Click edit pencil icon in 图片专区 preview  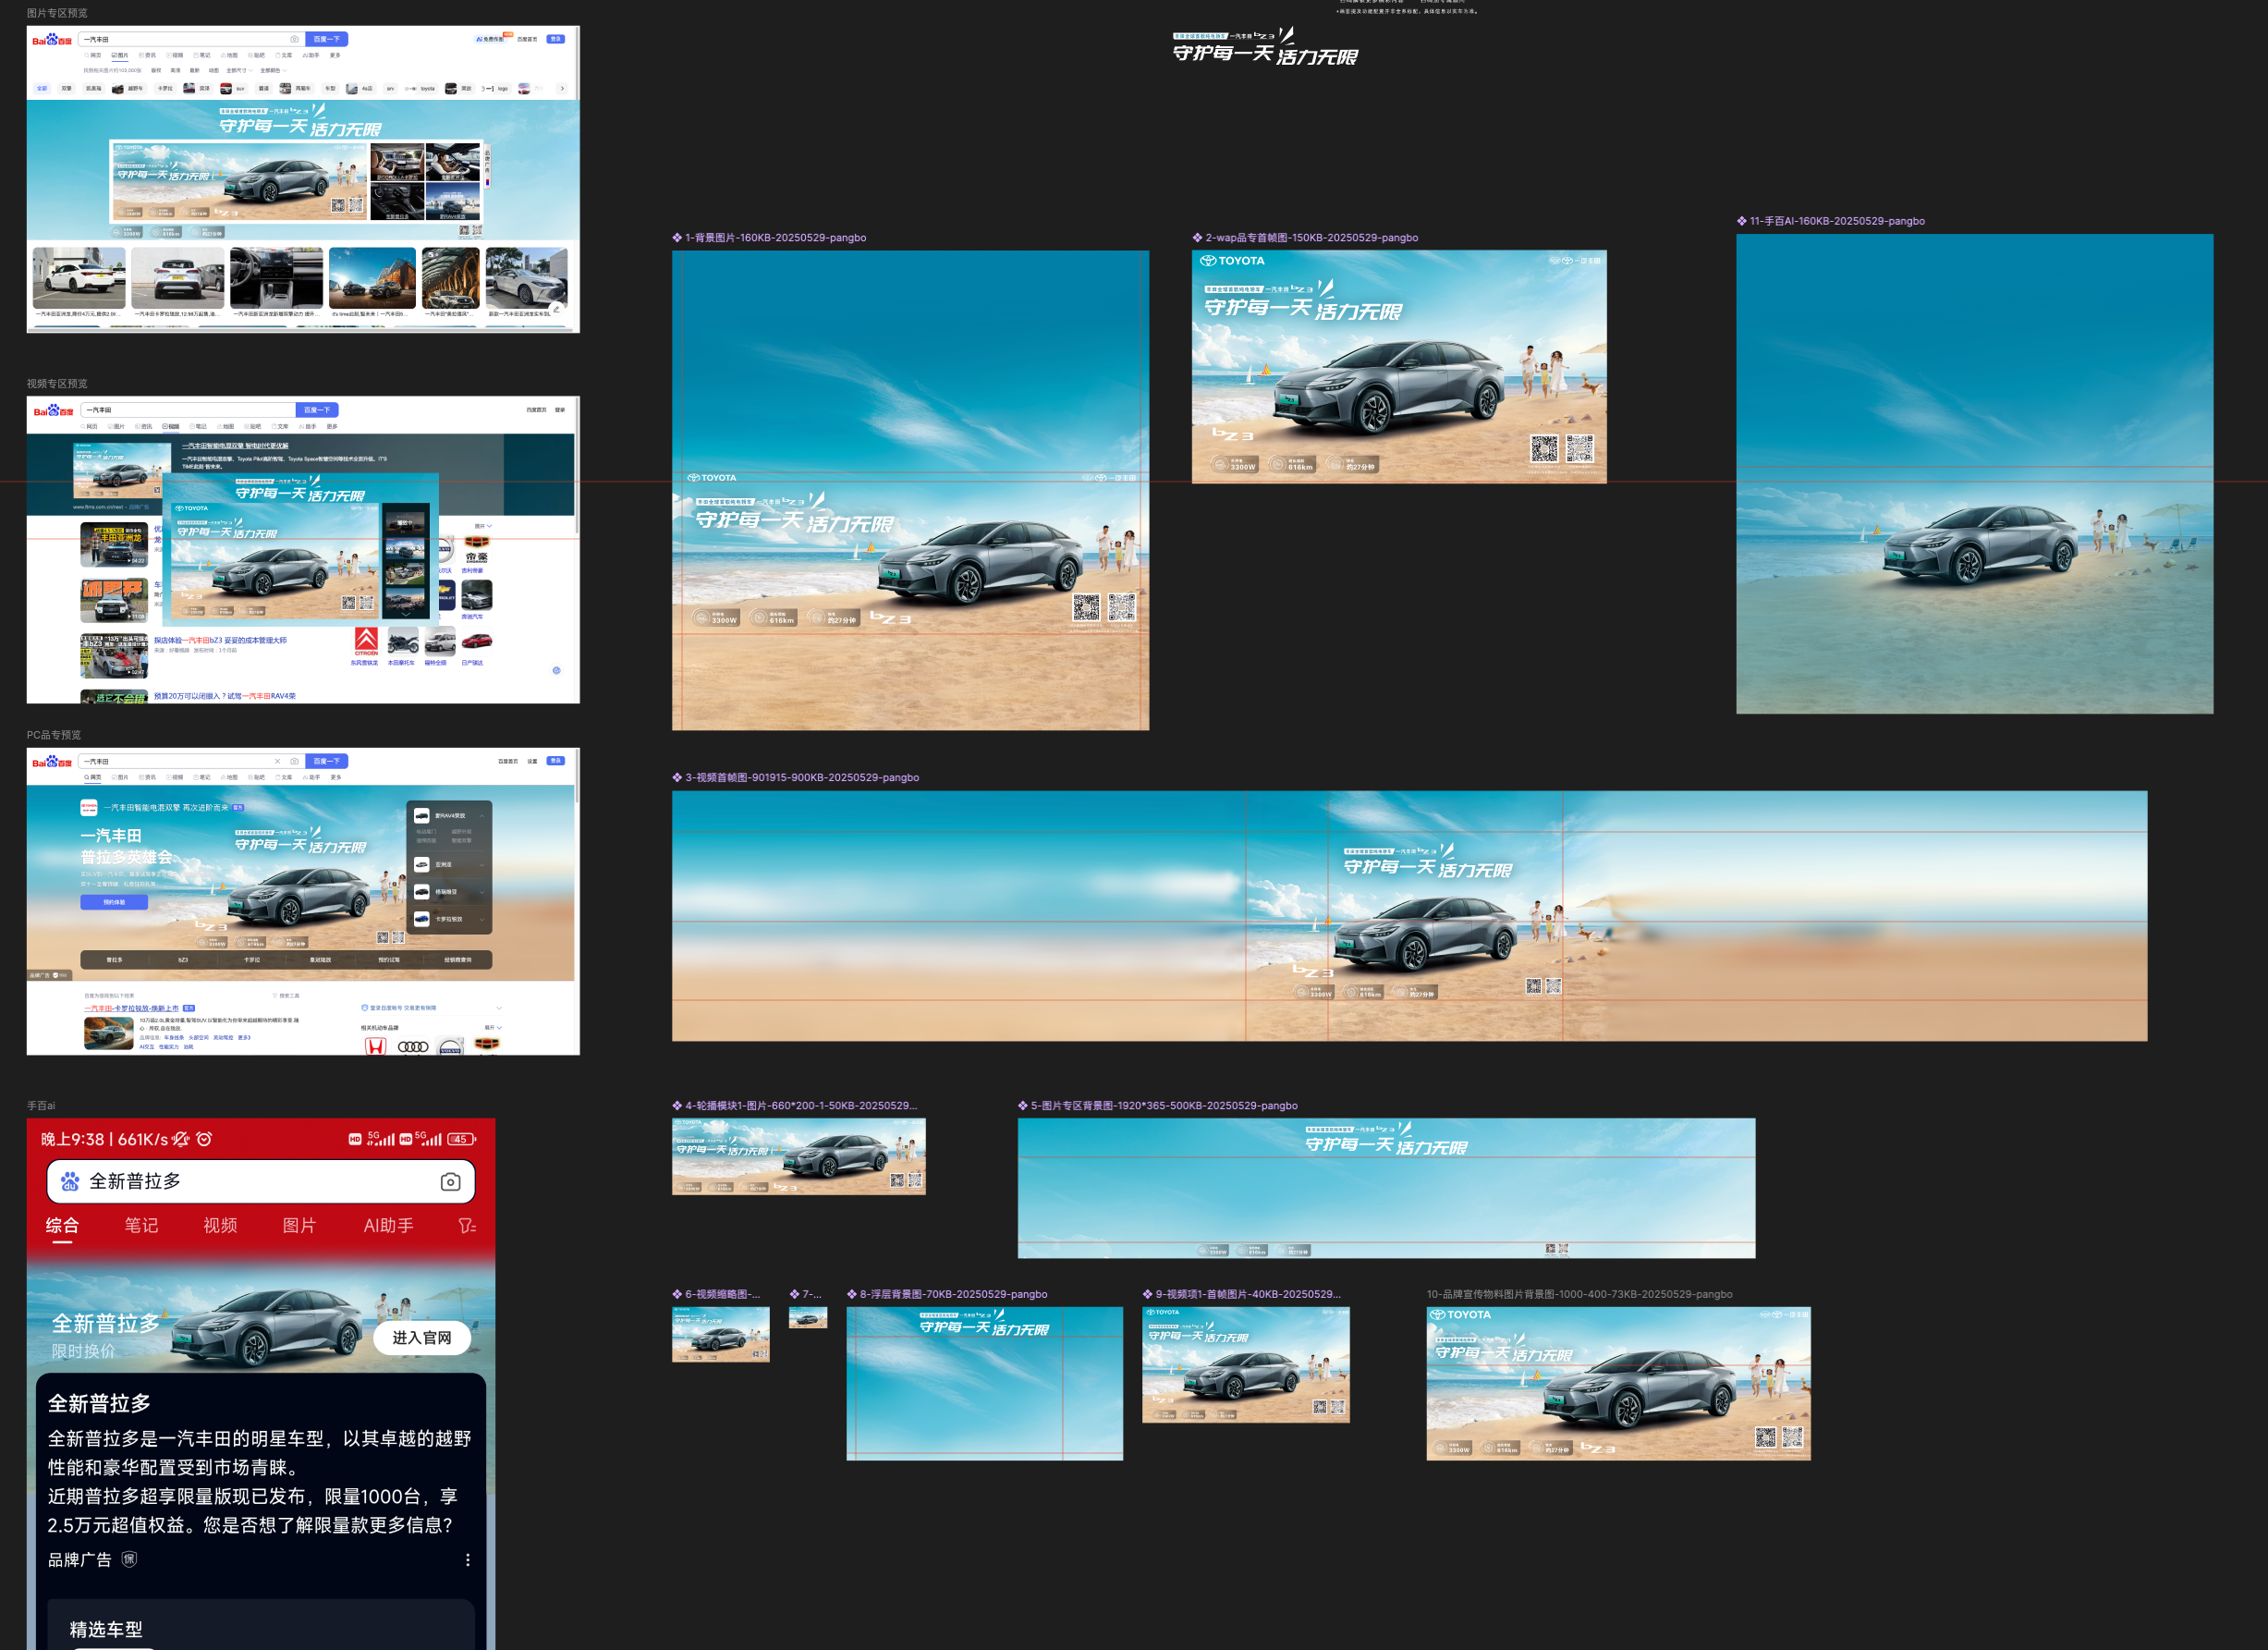pos(557,308)
